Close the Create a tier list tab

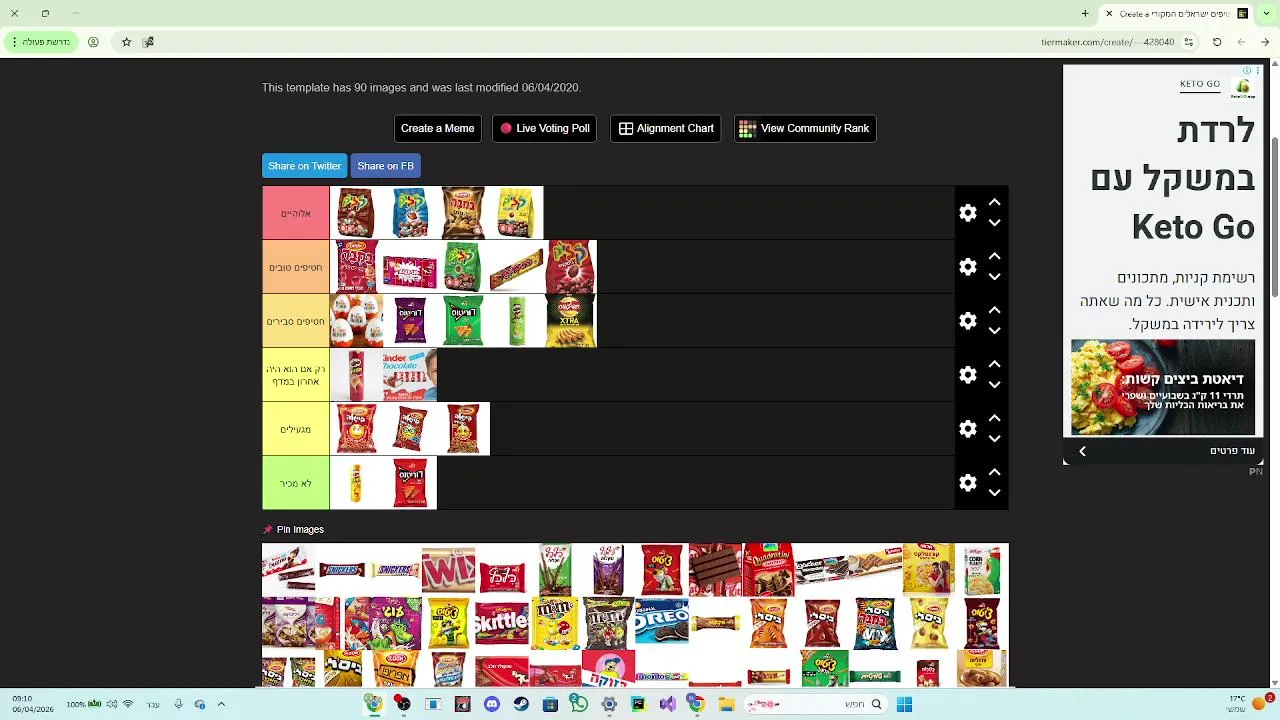tap(1108, 13)
